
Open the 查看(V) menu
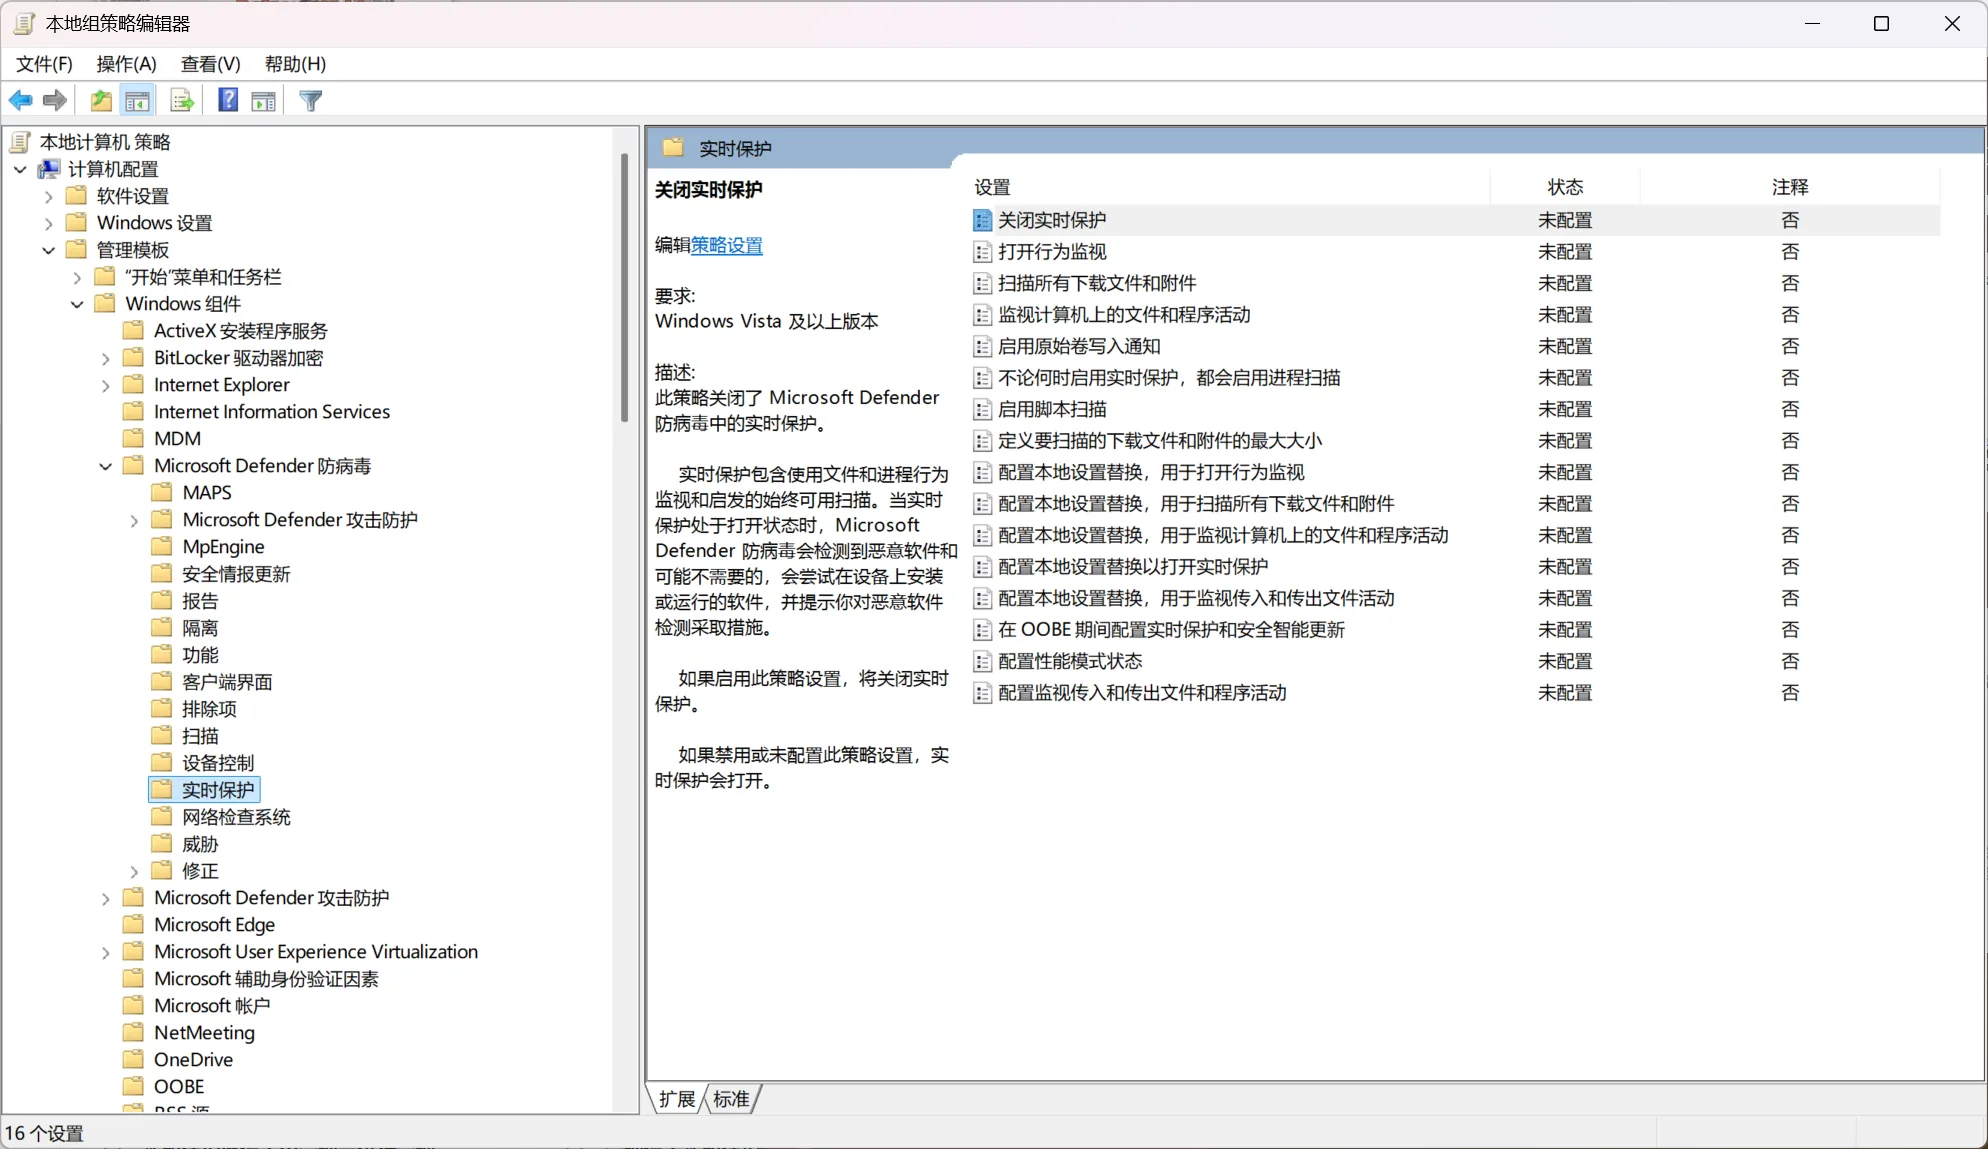click(210, 64)
